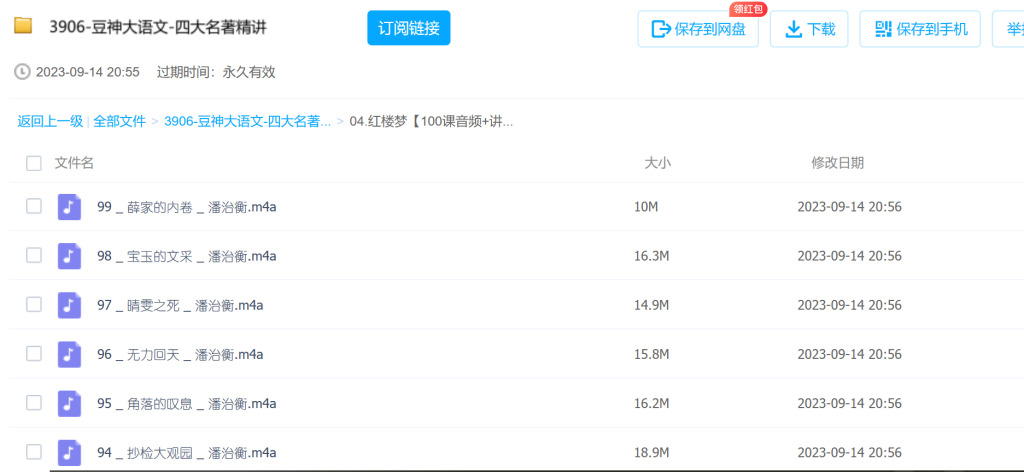Click the 18.9M size value
This screenshot has height=472, width=1024.
coord(652,452)
